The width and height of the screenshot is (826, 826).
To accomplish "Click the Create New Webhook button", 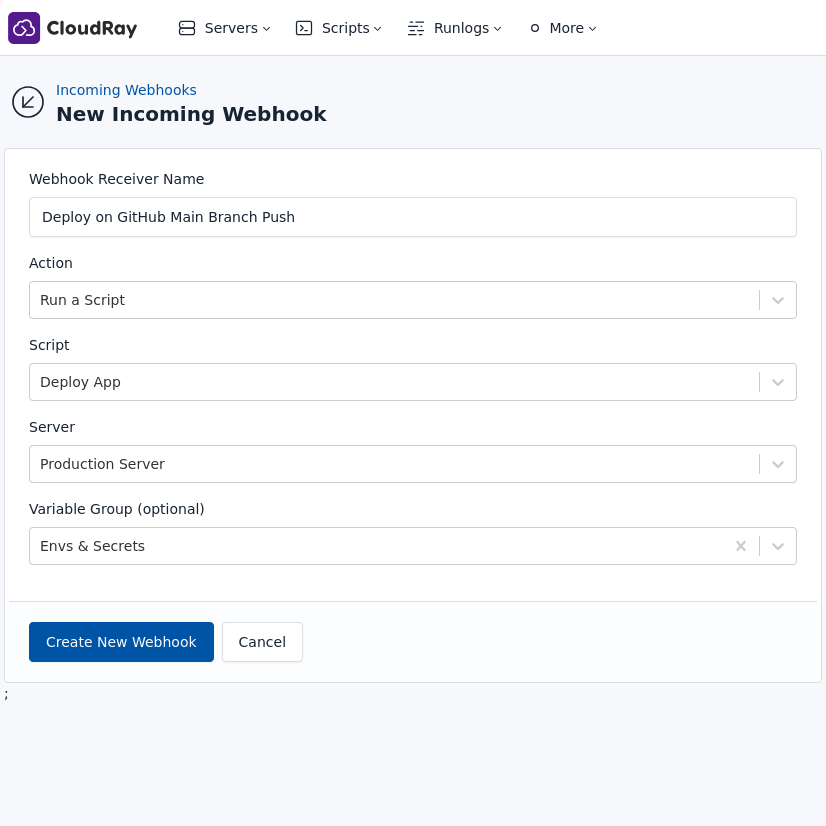I will click(x=121, y=642).
